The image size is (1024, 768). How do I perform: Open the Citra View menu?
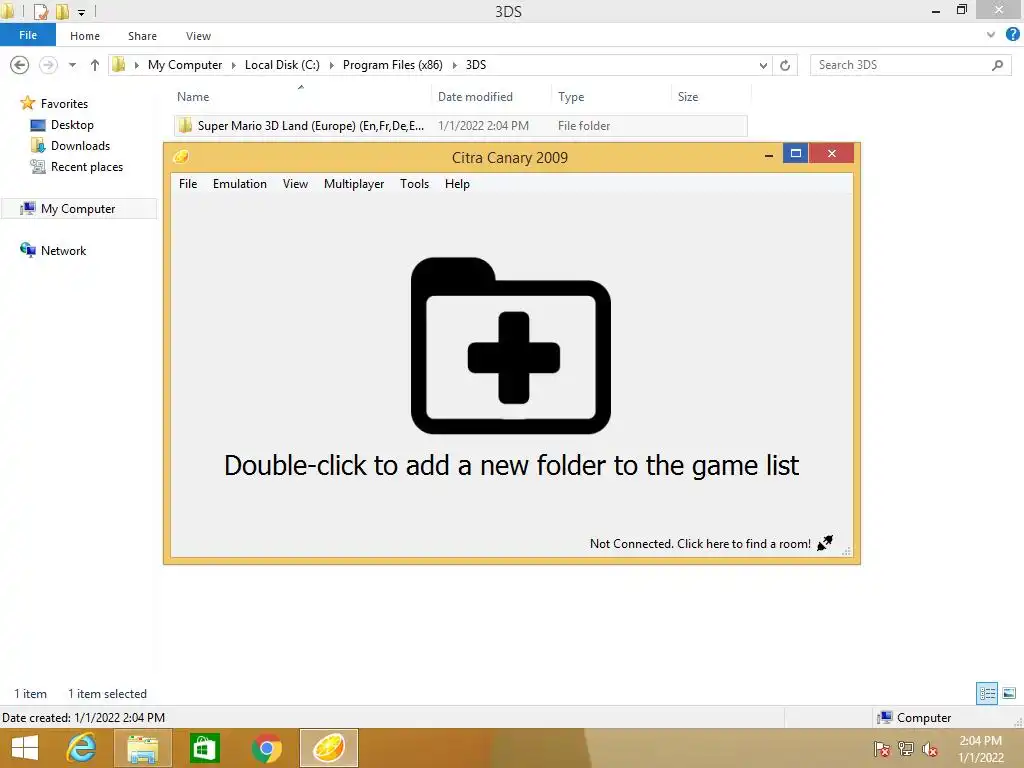295,184
